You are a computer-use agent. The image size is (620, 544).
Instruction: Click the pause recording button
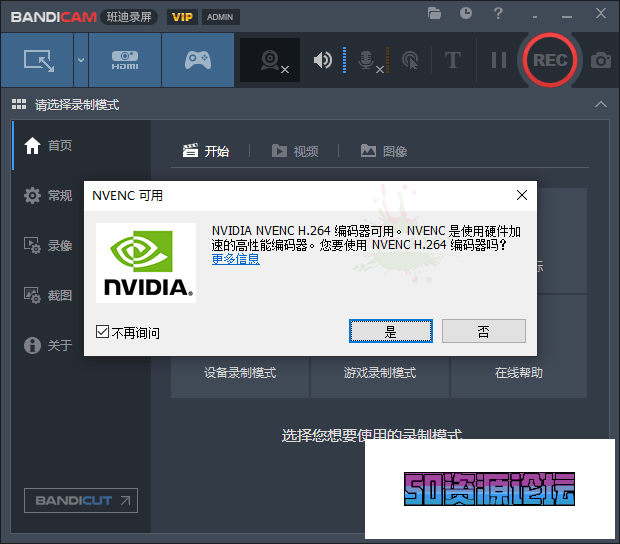click(499, 60)
